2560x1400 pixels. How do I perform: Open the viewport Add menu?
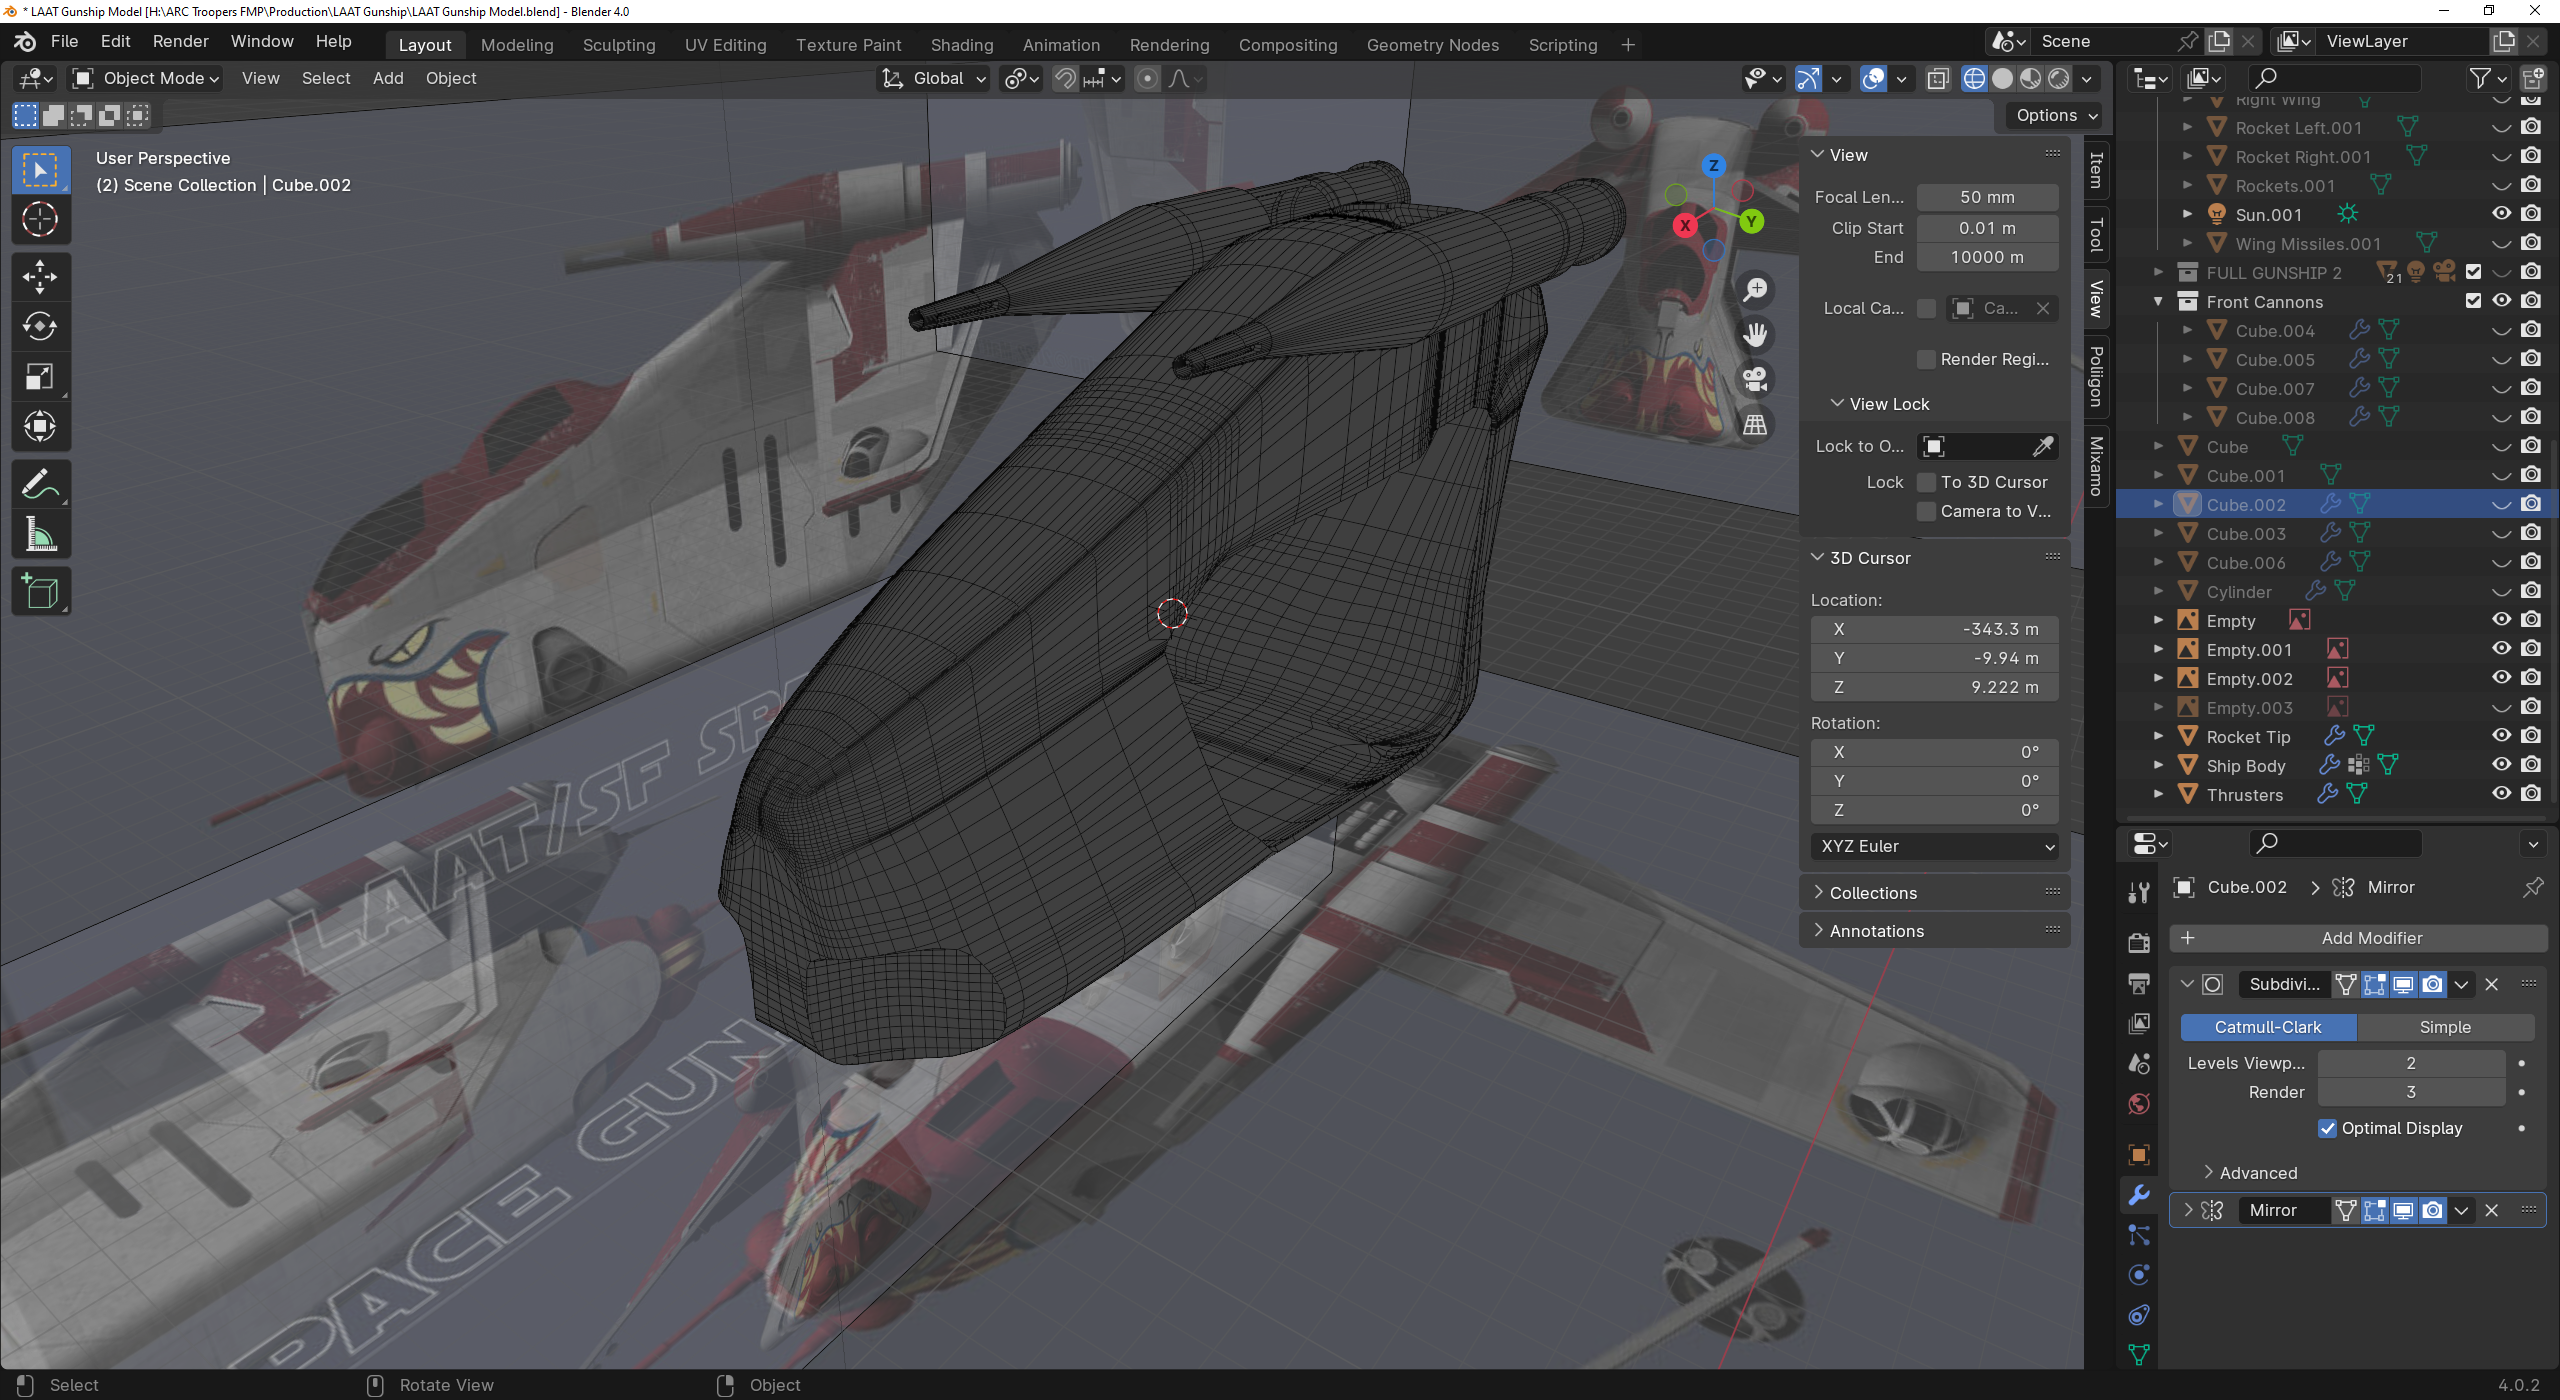coord(388,79)
